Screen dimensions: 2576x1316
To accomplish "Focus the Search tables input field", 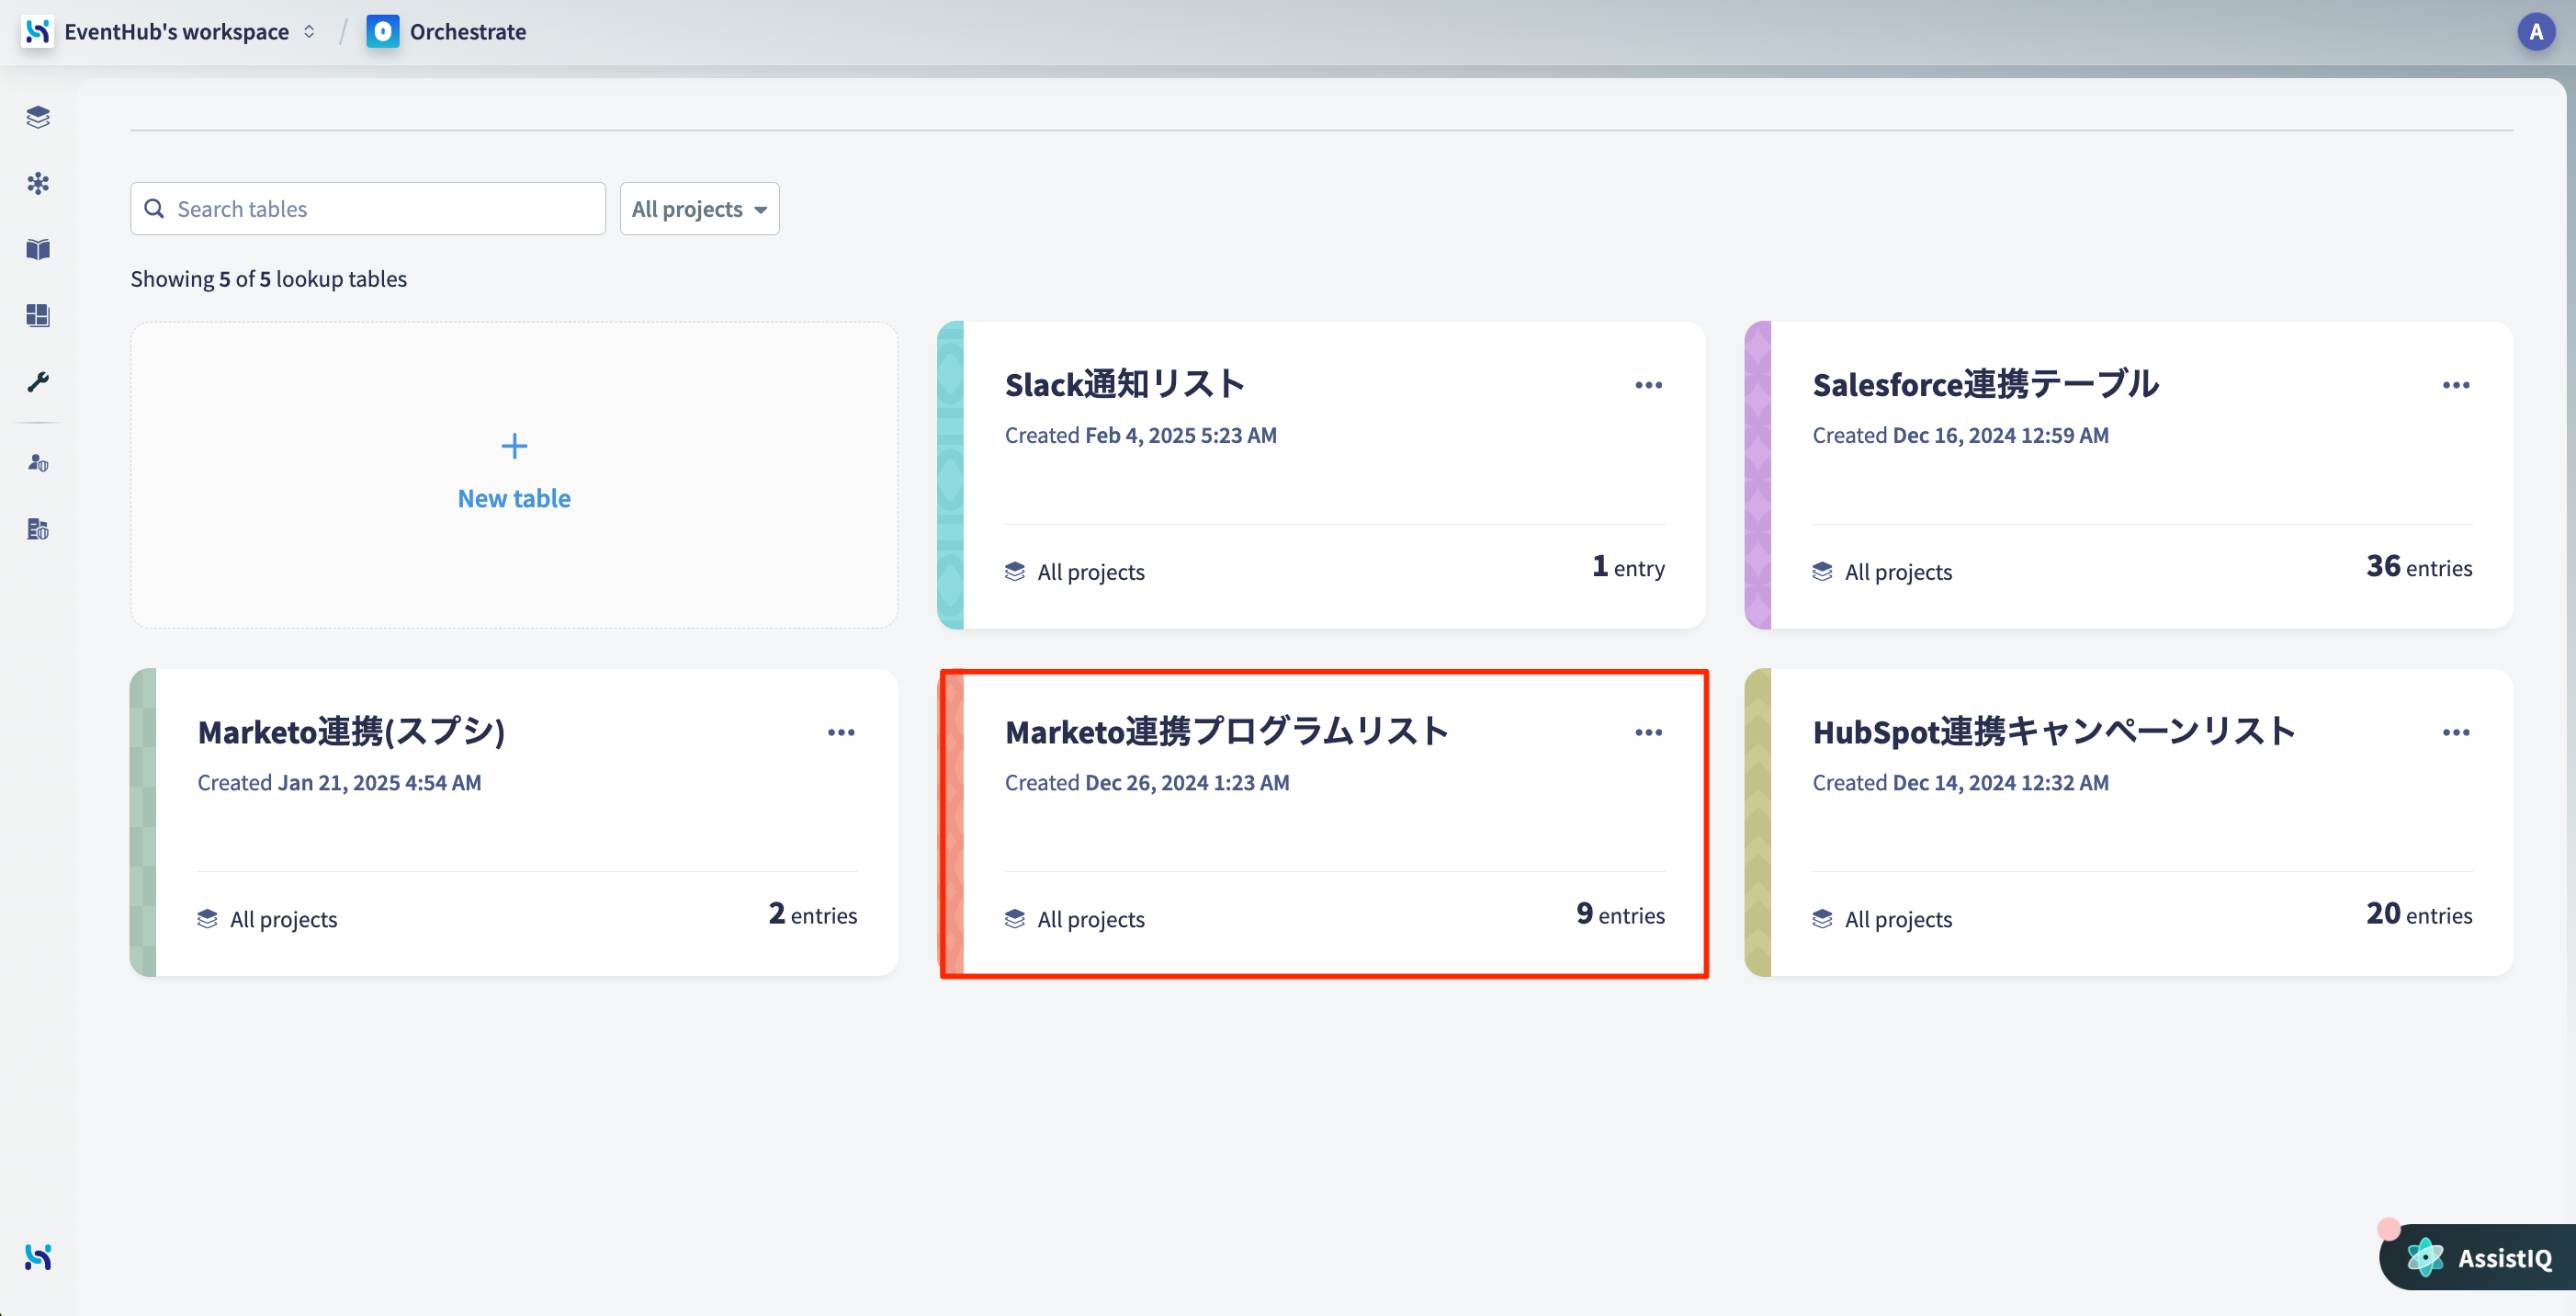I will pyautogui.click(x=368, y=208).
